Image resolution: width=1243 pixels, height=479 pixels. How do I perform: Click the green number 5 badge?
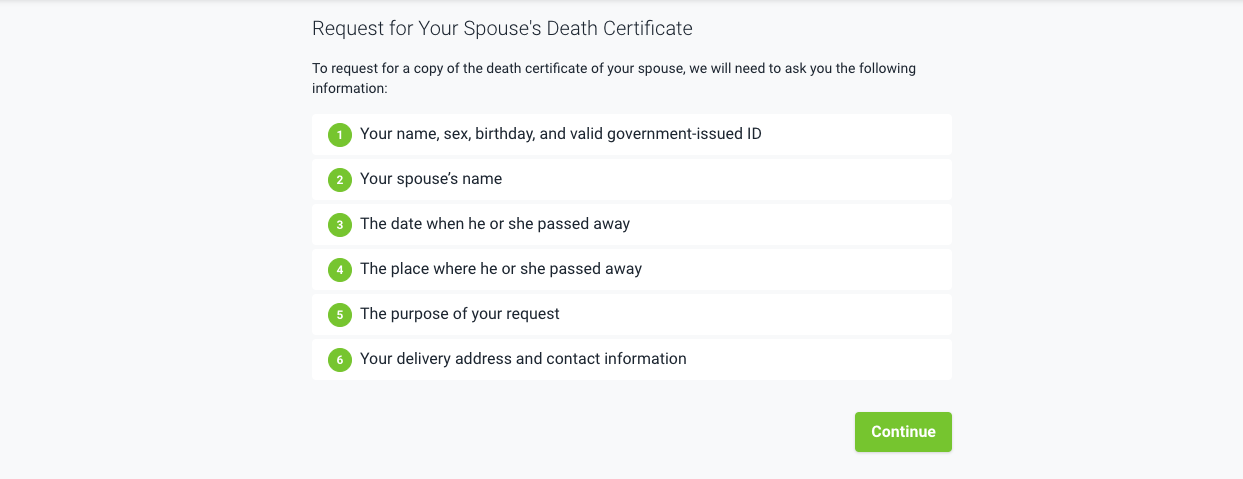(x=340, y=315)
